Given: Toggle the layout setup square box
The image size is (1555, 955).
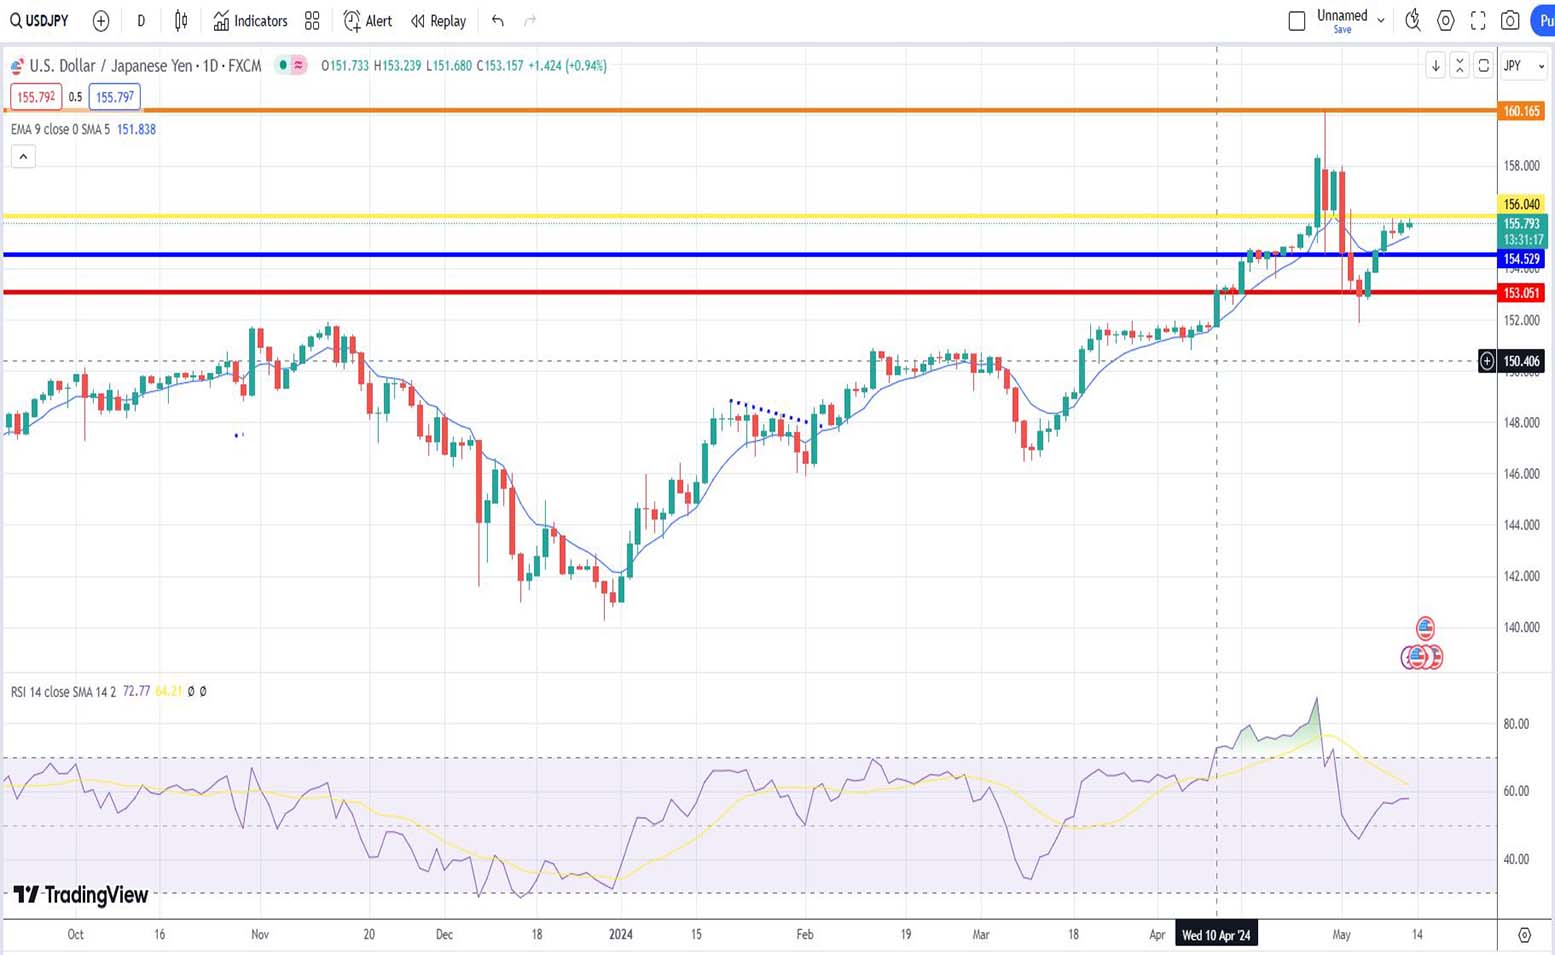Looking at the screenshot, I should click(x=1297, y=21).
